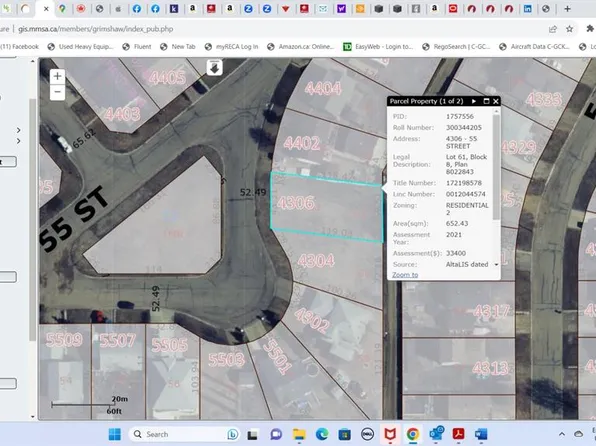Open the '(11) Facebook' bookmark
This screenshot has width=596, height=446.
coord(20,47)
